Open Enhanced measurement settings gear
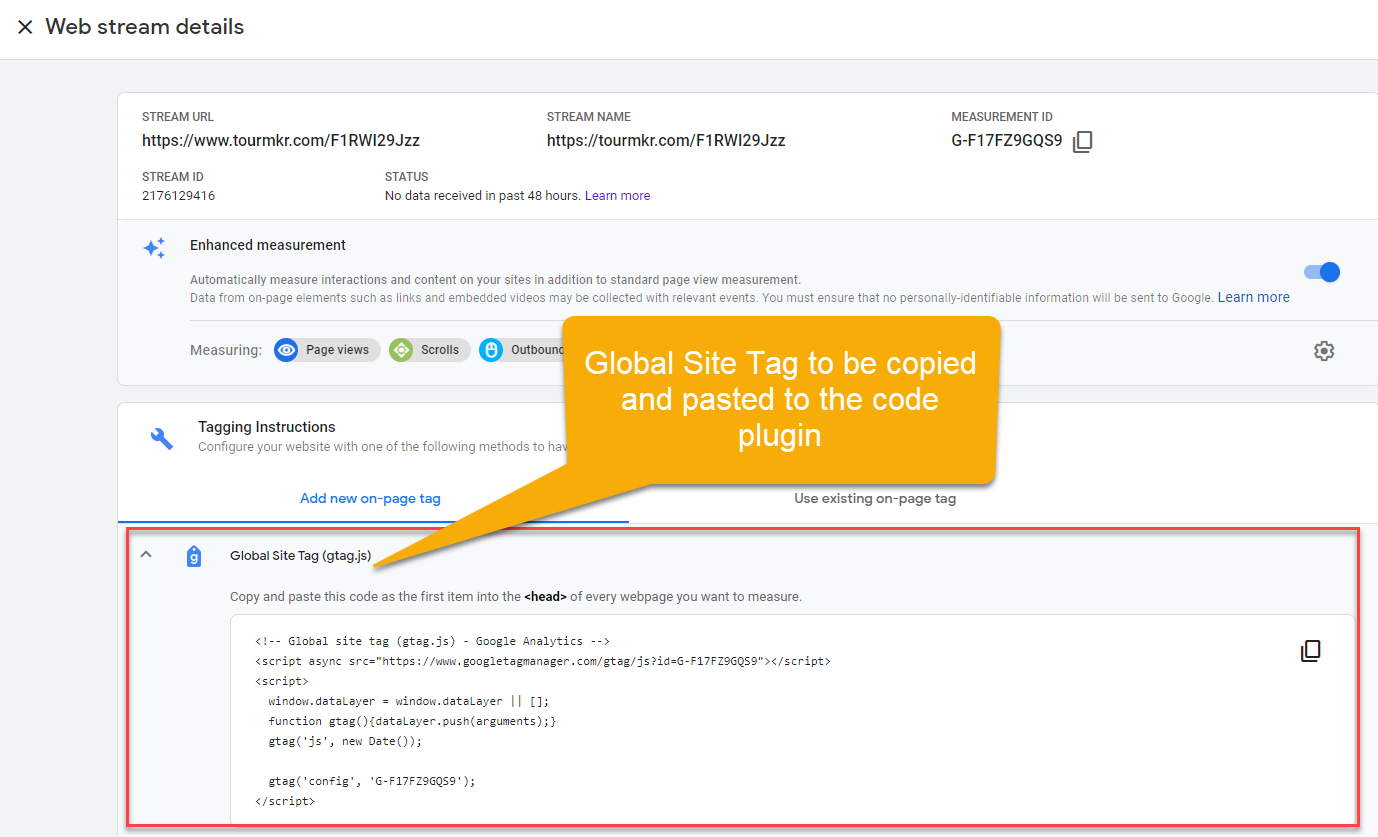 1324,351
